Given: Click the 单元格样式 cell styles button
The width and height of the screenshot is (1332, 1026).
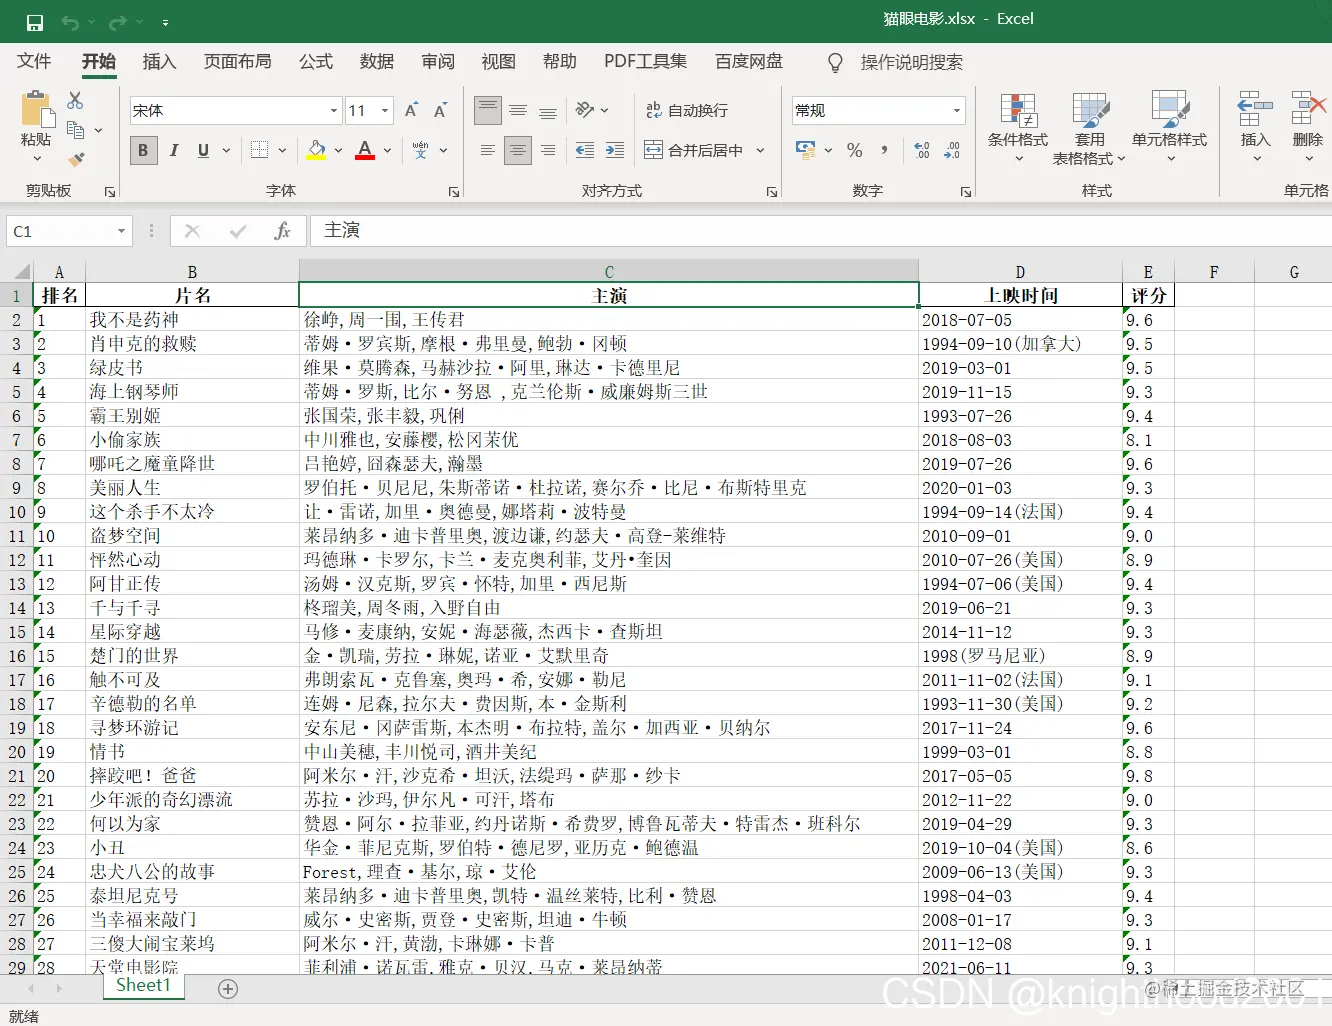Looking at the screenshot, I should tap(1169, 128).
